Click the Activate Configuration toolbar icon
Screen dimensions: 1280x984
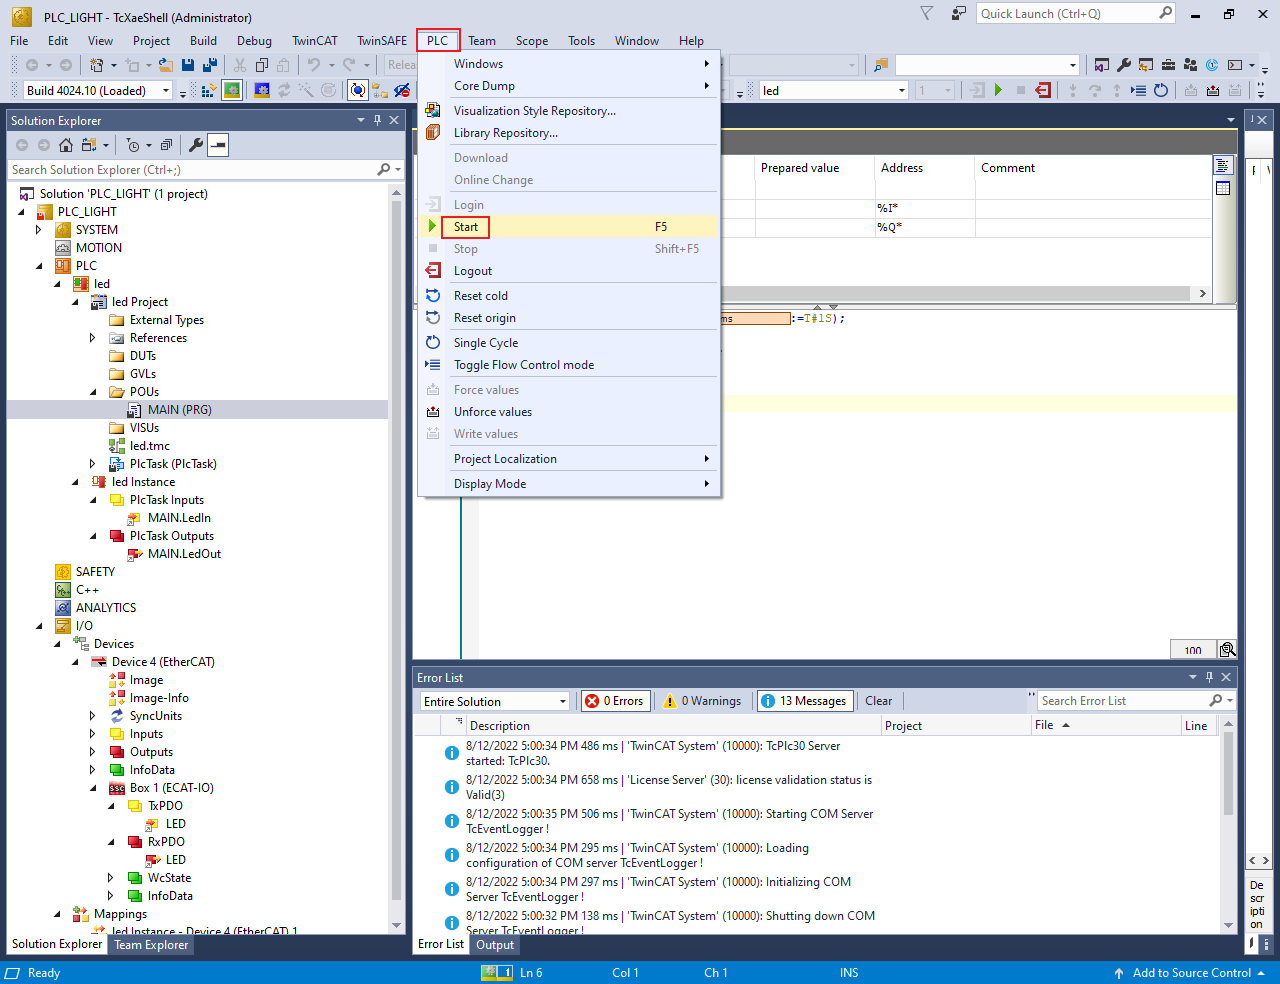coord(209,90)
